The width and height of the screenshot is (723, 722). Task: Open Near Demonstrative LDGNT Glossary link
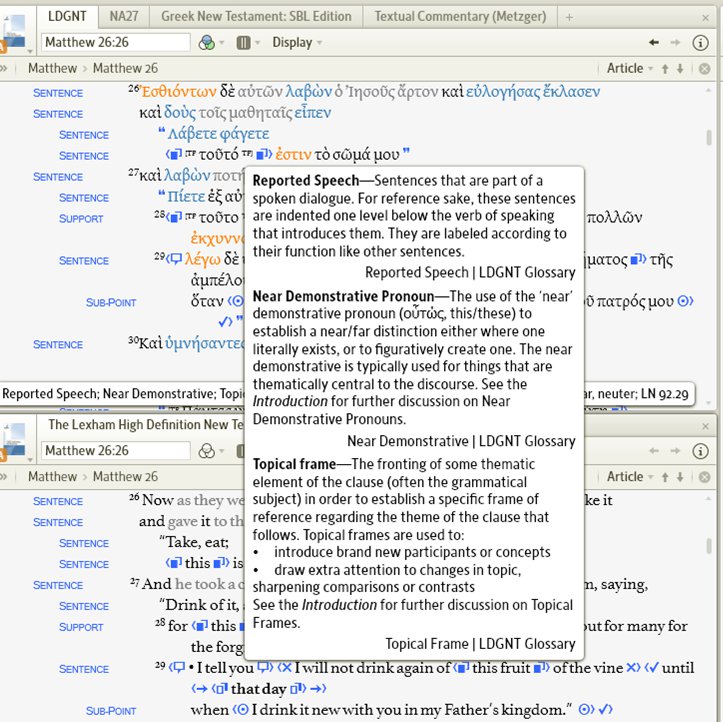tap(461, 441)
